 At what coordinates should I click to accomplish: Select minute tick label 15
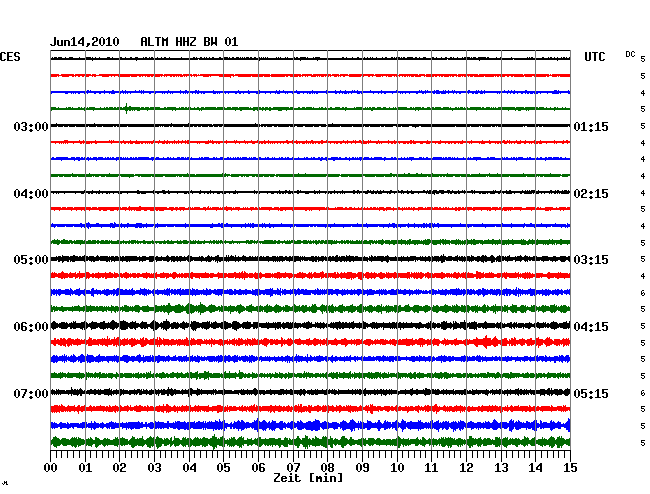click(x=570, y=467)
